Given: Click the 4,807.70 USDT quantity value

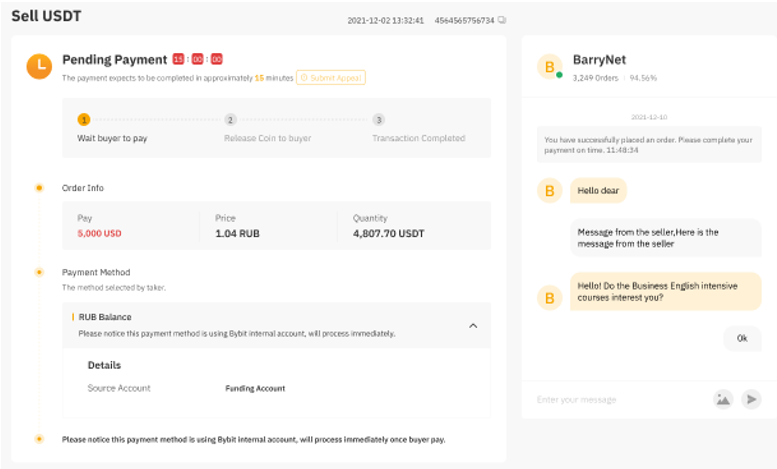Looking at the screenshot, I should (x=388, y=233).
